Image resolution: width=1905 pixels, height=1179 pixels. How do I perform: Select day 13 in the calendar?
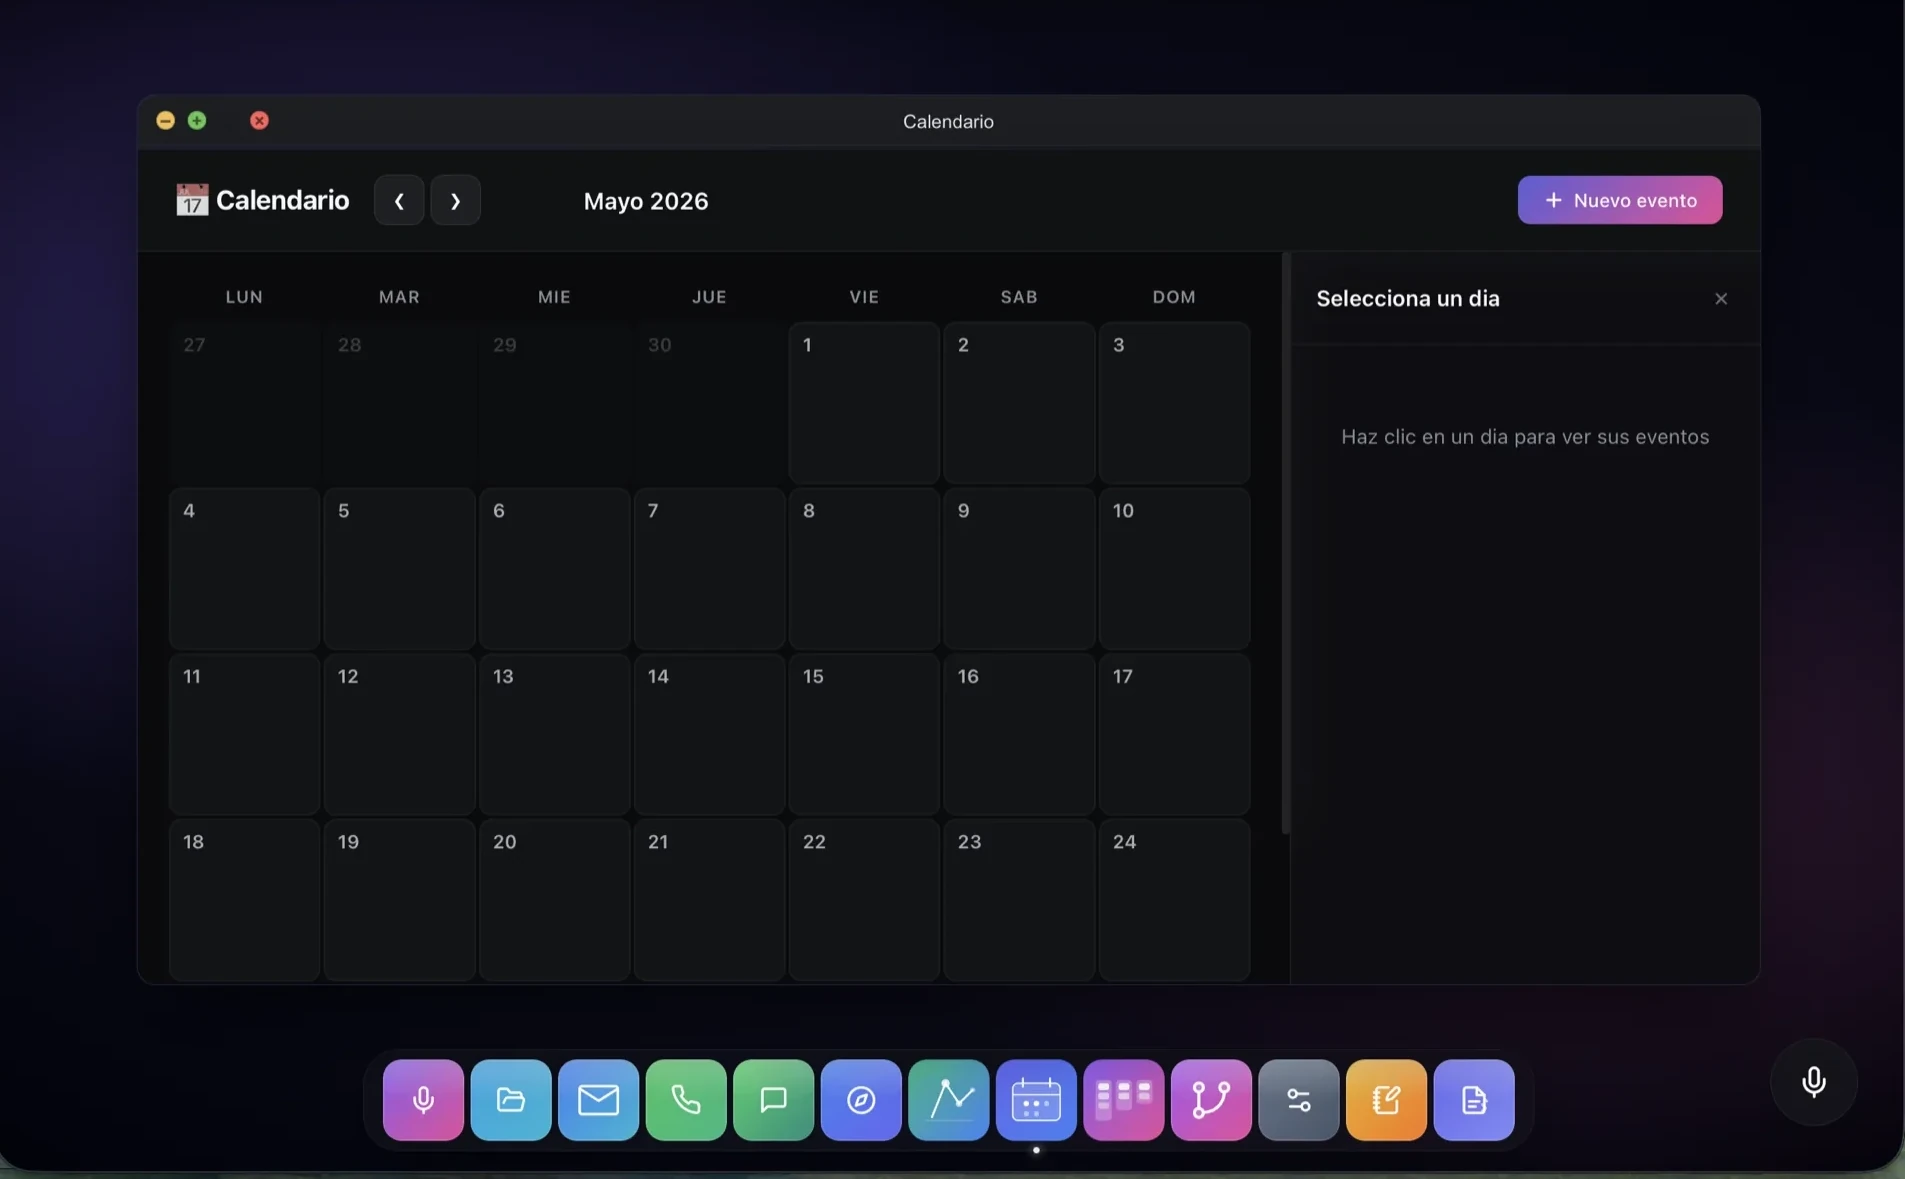(x=554, y=735)
